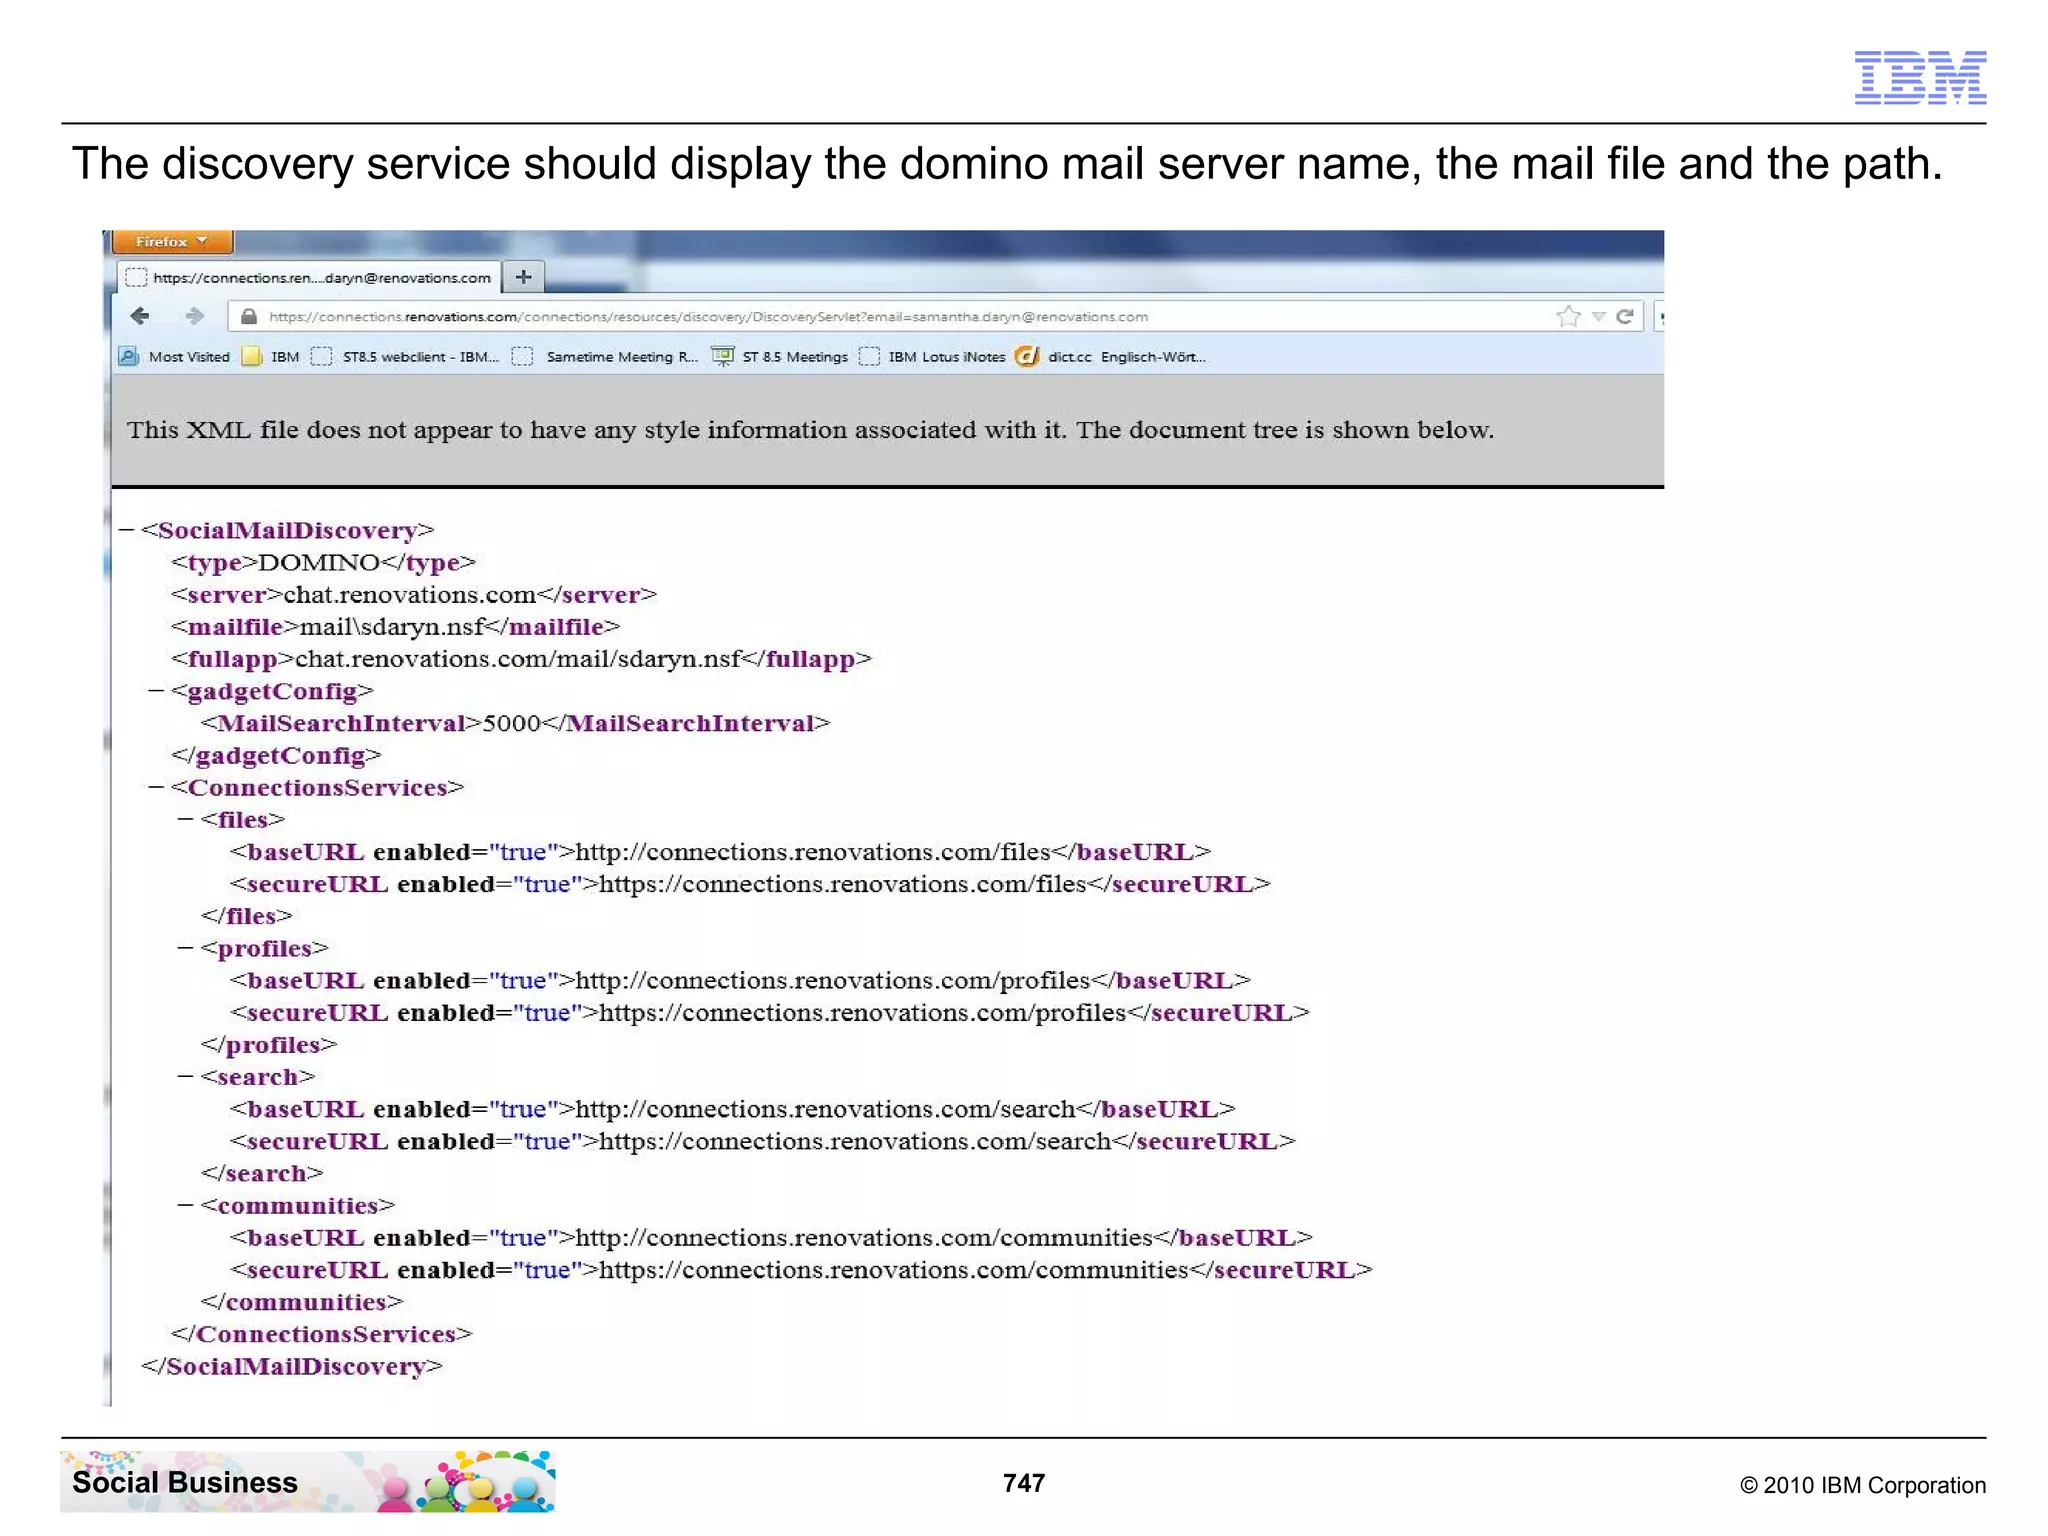The image size is (2048, 1536).
Task: Click the Social Business footer banner
Action: tap(308, 1481)
